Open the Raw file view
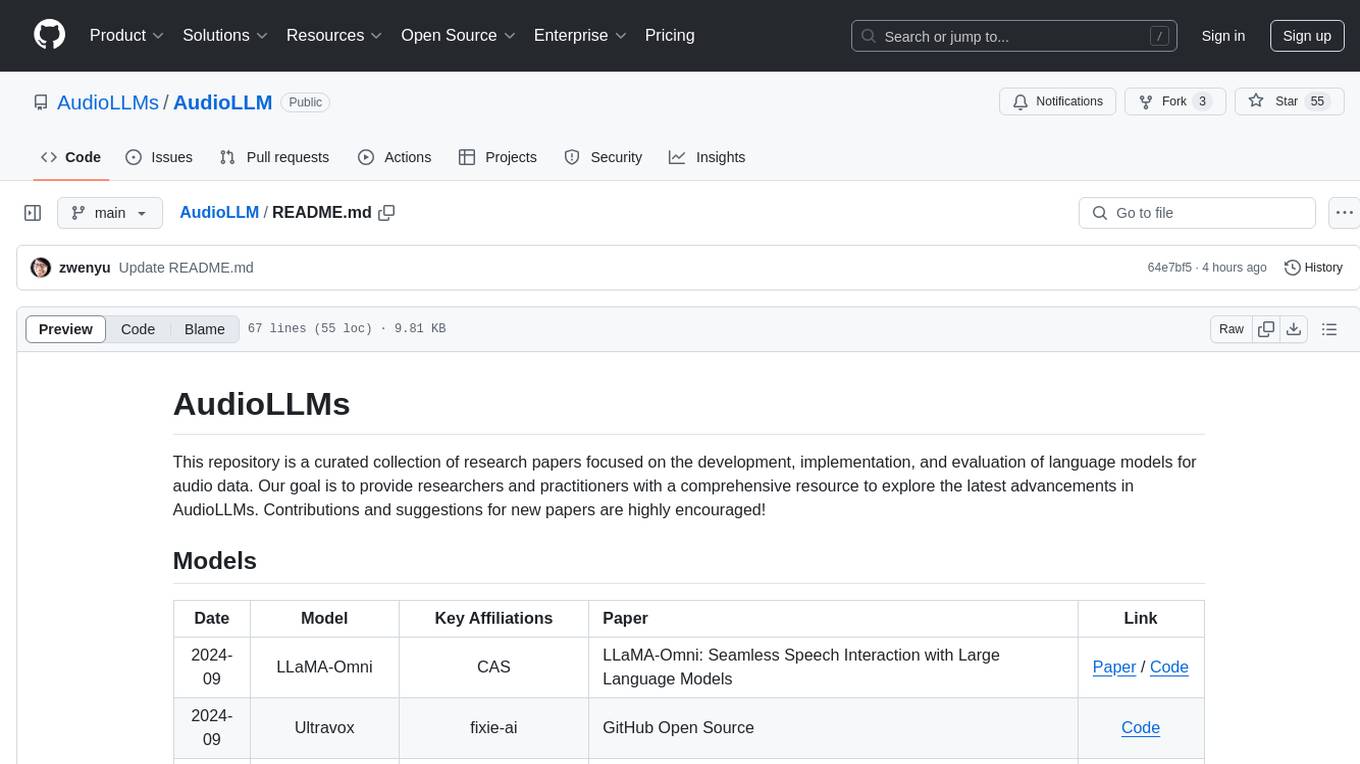 click(1231, 329)
